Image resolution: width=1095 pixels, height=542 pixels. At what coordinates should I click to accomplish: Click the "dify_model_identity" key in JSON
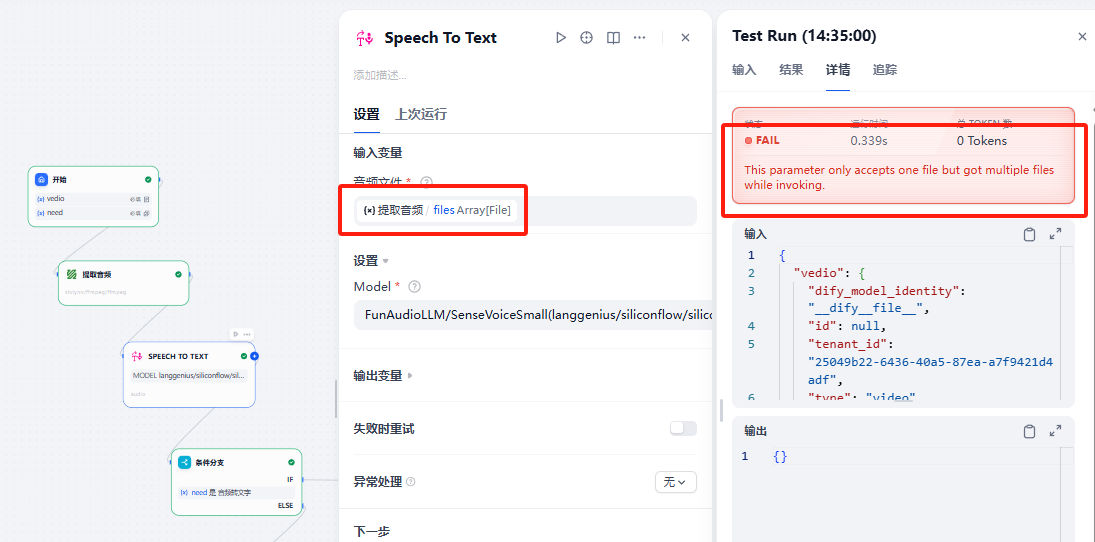(x=883, y=291)
